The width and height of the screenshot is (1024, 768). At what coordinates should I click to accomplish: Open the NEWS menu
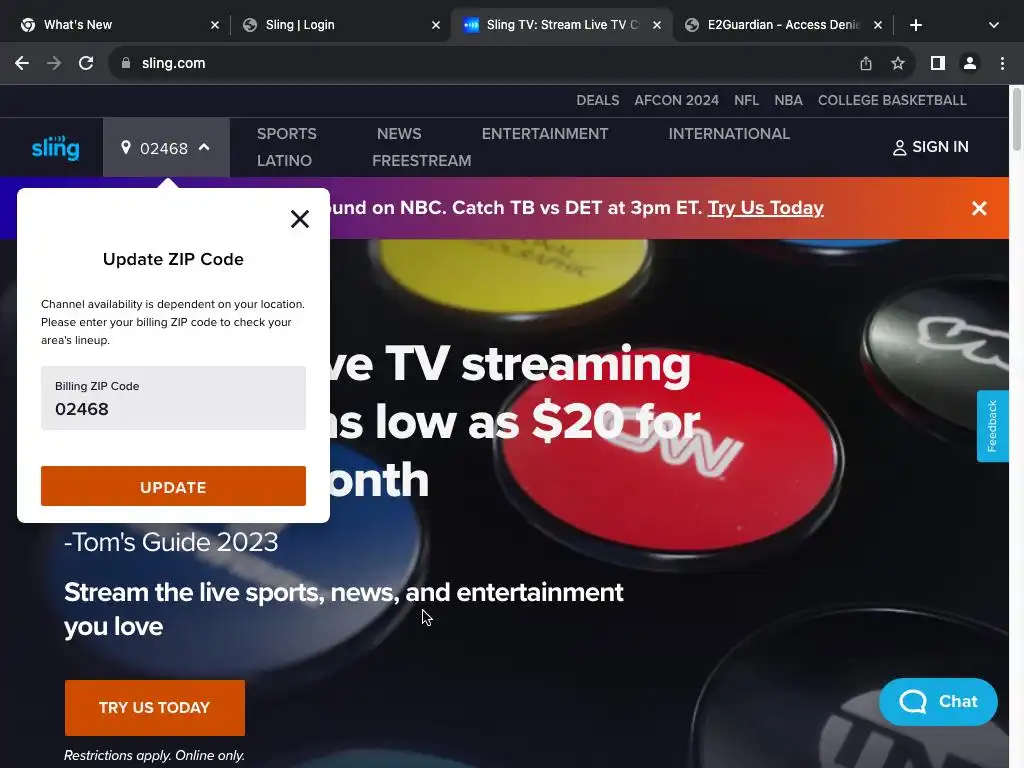pyautogui.click(x=399, y=134)
